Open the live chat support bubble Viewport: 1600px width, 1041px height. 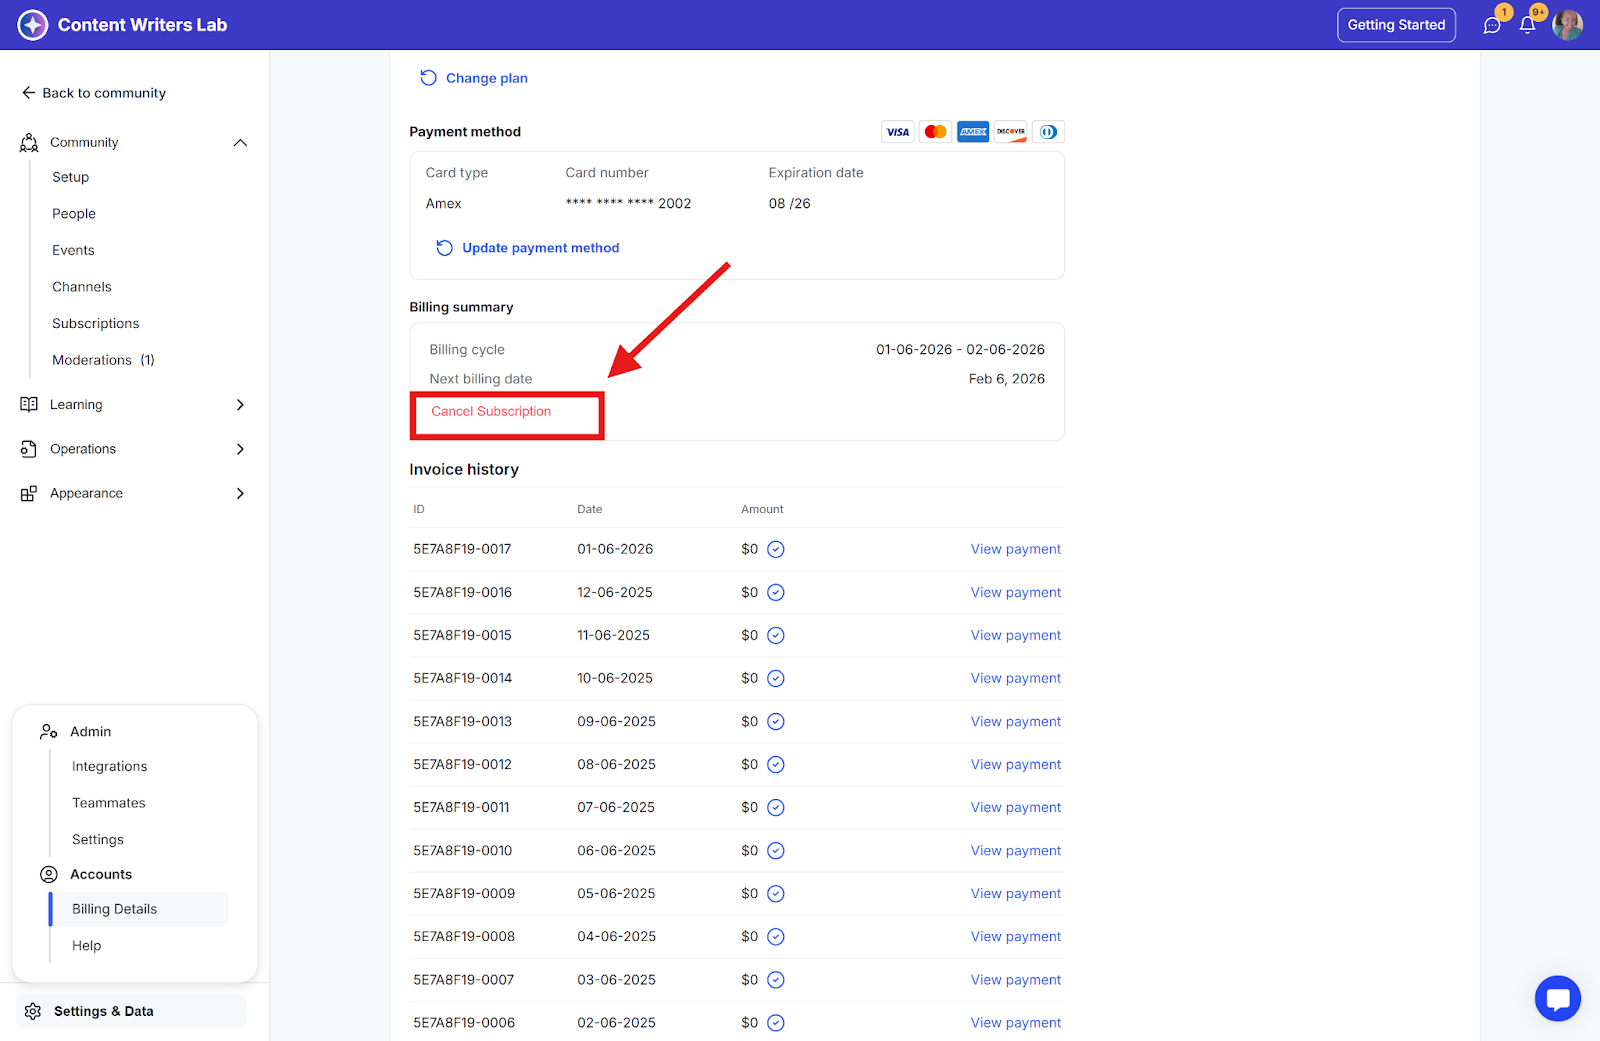click(x=1557, y=998)
